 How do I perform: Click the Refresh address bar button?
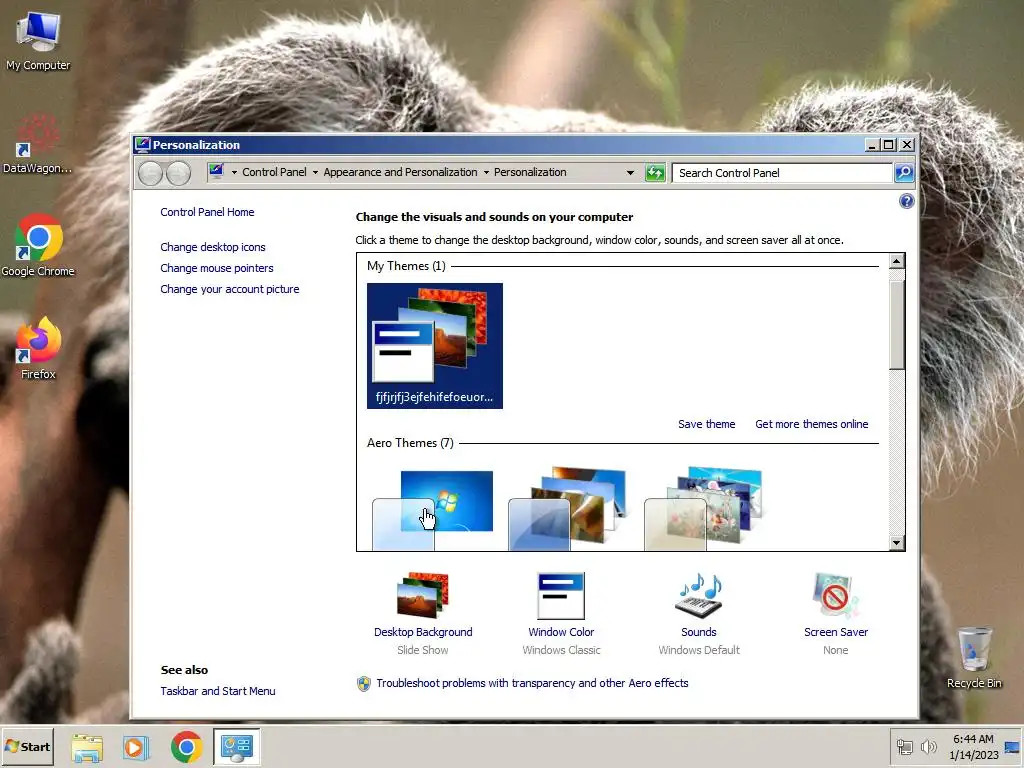pos(654,173)
